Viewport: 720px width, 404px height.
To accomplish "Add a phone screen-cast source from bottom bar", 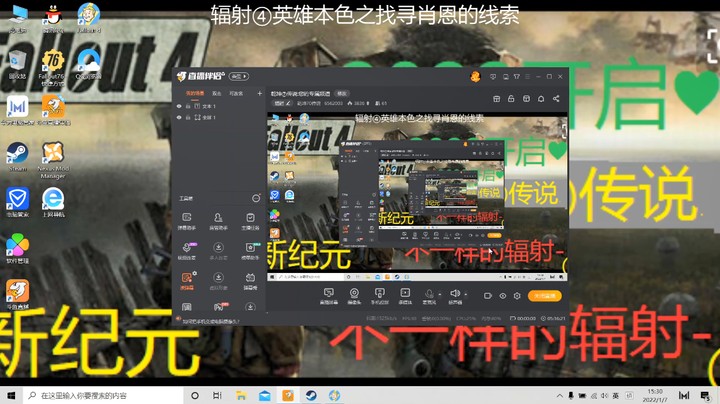I will (x=380, y=296).
